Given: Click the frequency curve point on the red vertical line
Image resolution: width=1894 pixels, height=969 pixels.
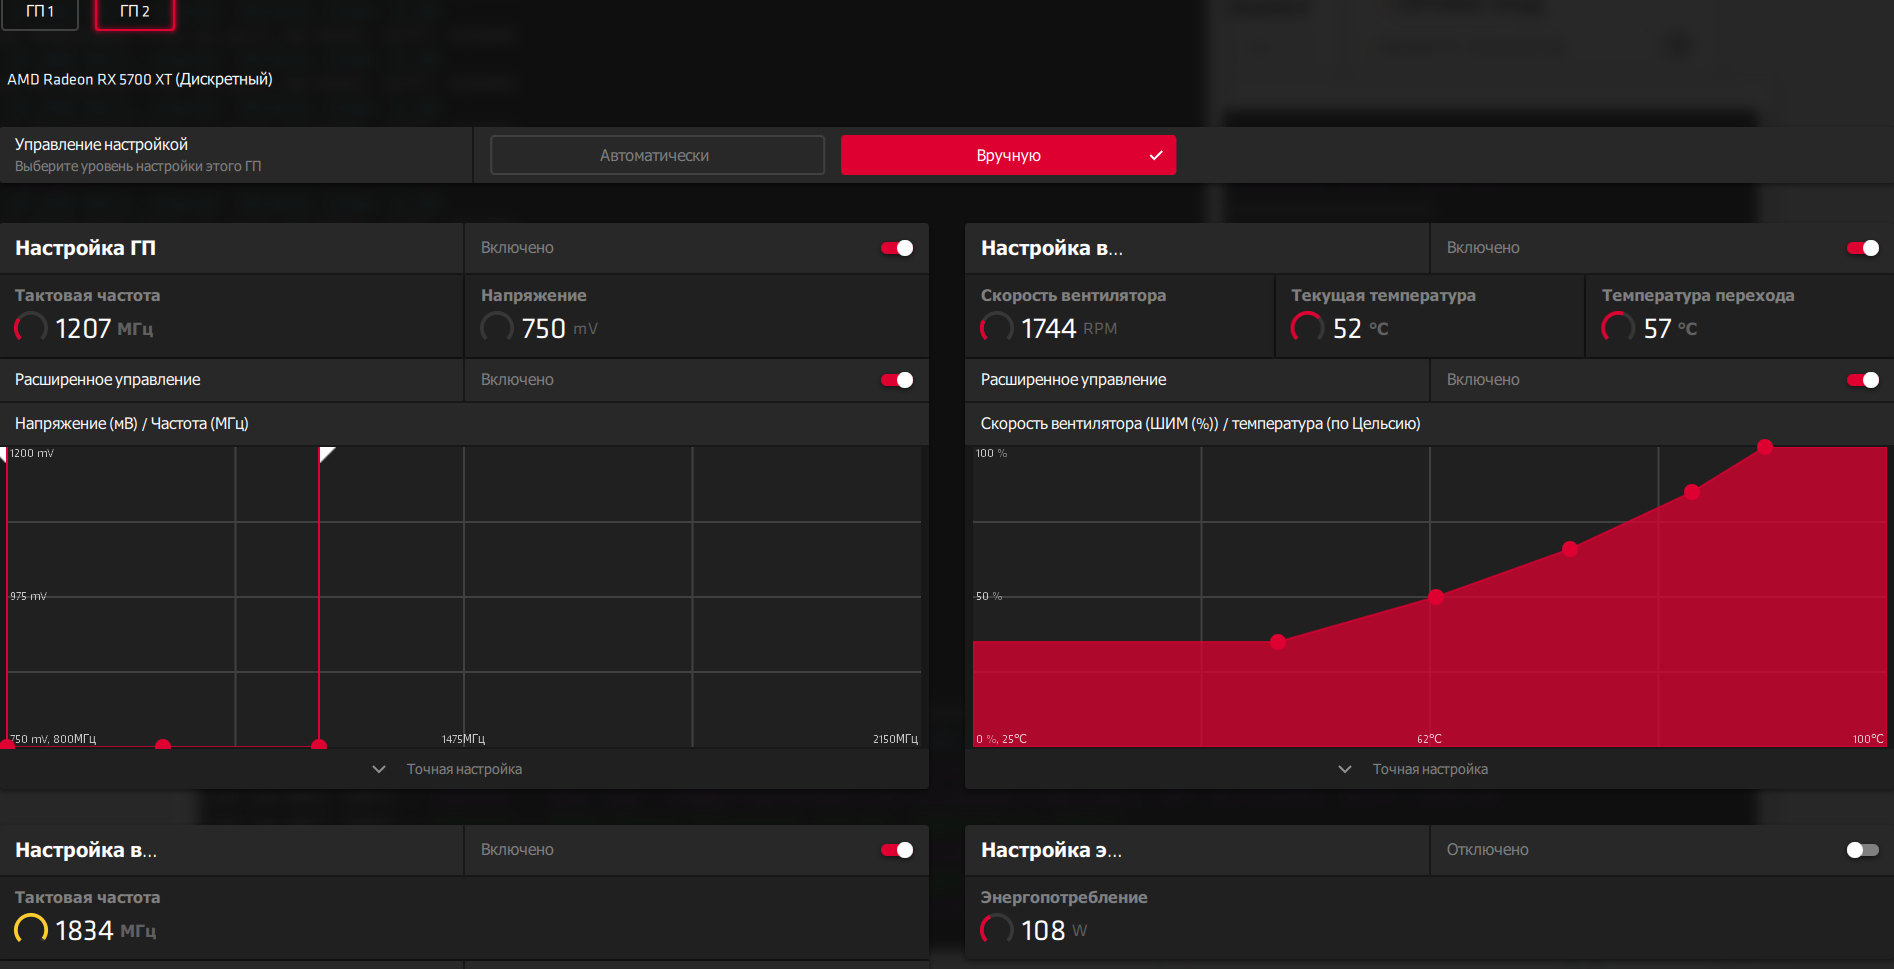Looking at the screenshot, I should (319, 745).
